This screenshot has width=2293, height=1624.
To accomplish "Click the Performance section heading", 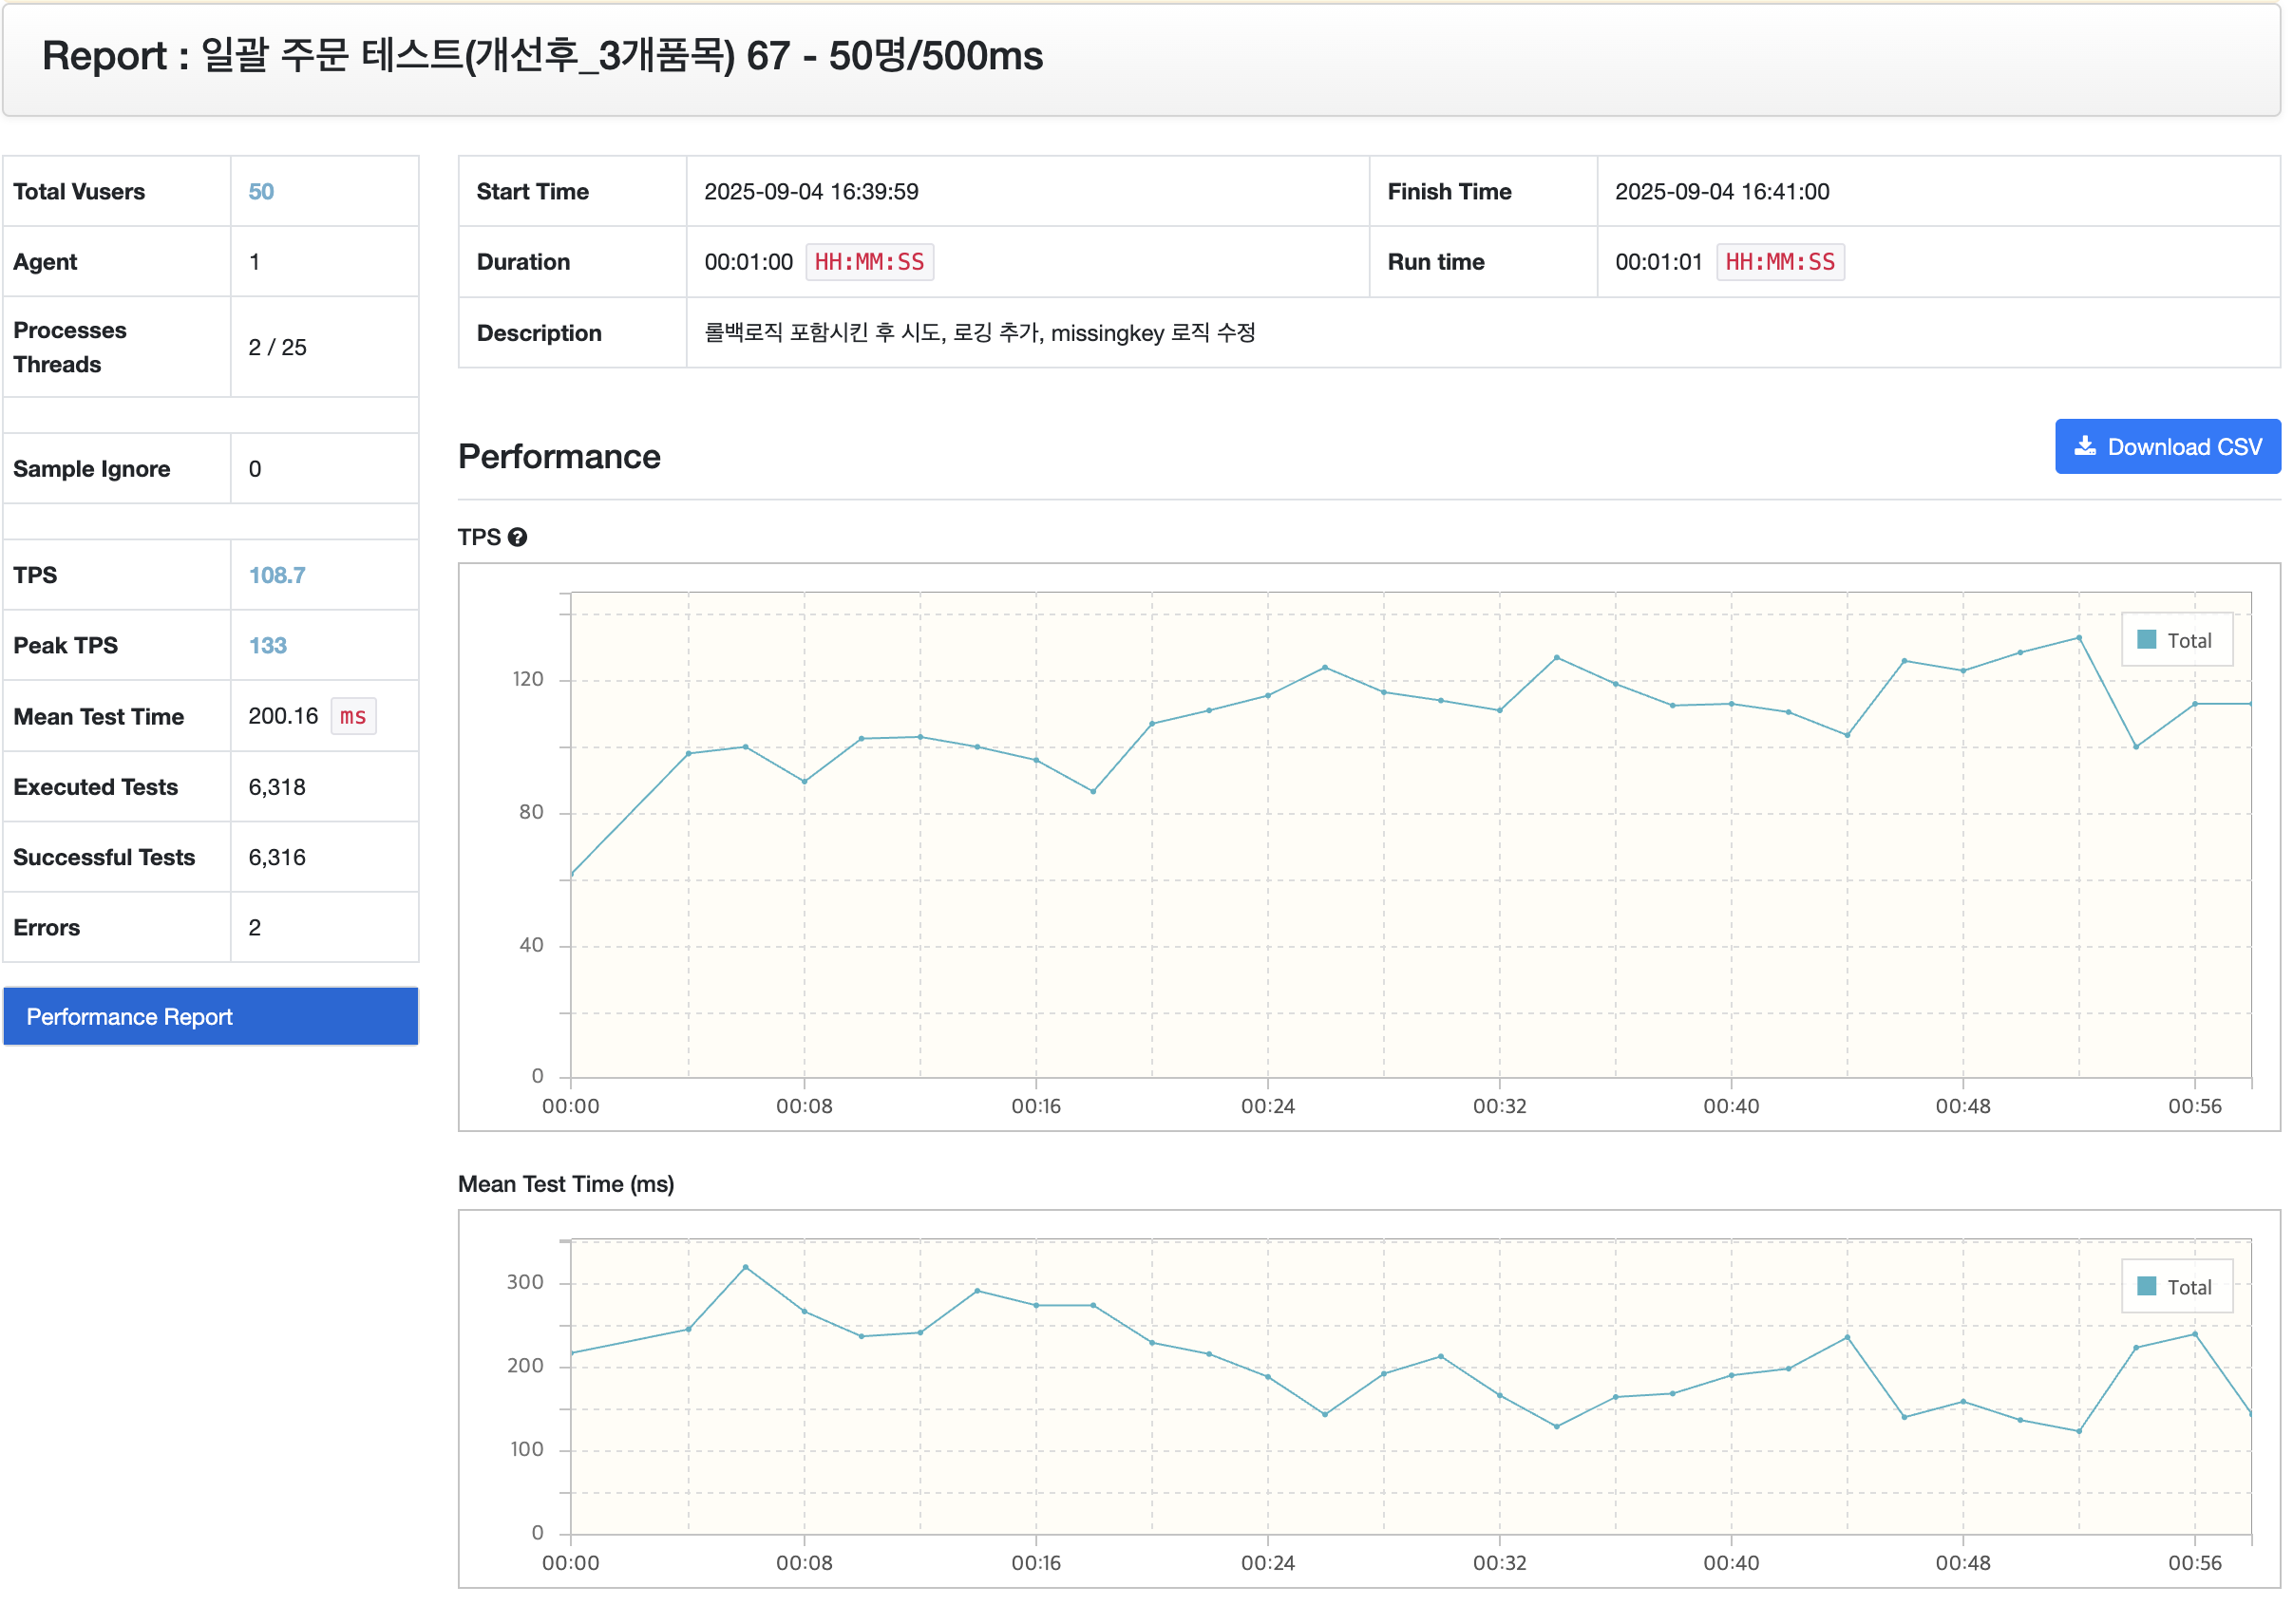I will click(559, 457).
